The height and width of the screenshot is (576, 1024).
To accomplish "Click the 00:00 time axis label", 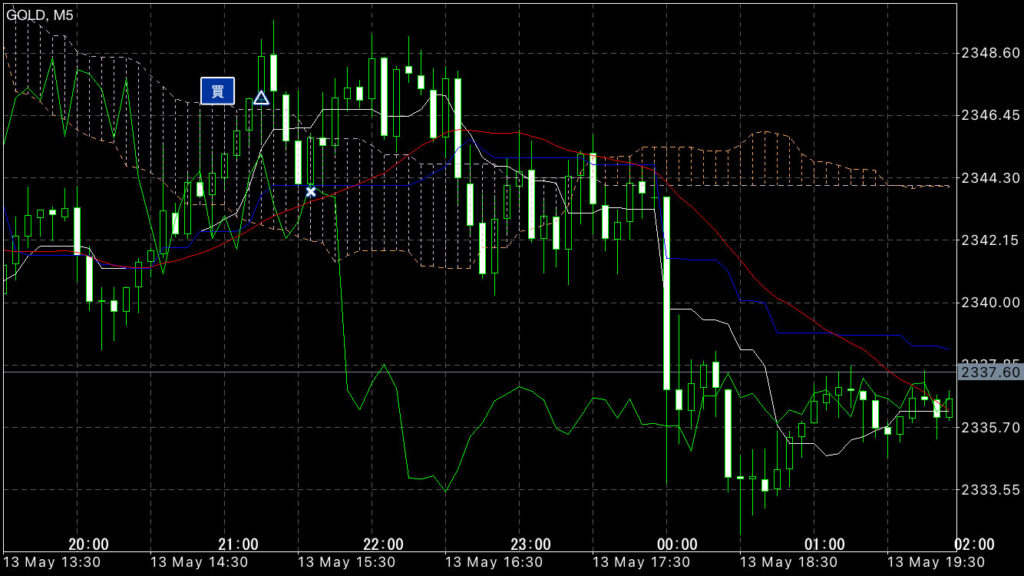I will [x=677, y=544].
